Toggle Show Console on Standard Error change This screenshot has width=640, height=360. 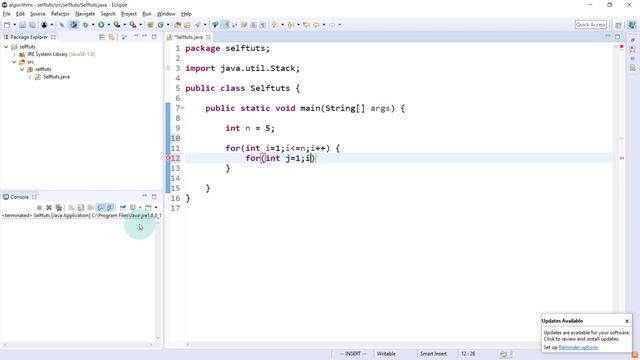[110, 208]
